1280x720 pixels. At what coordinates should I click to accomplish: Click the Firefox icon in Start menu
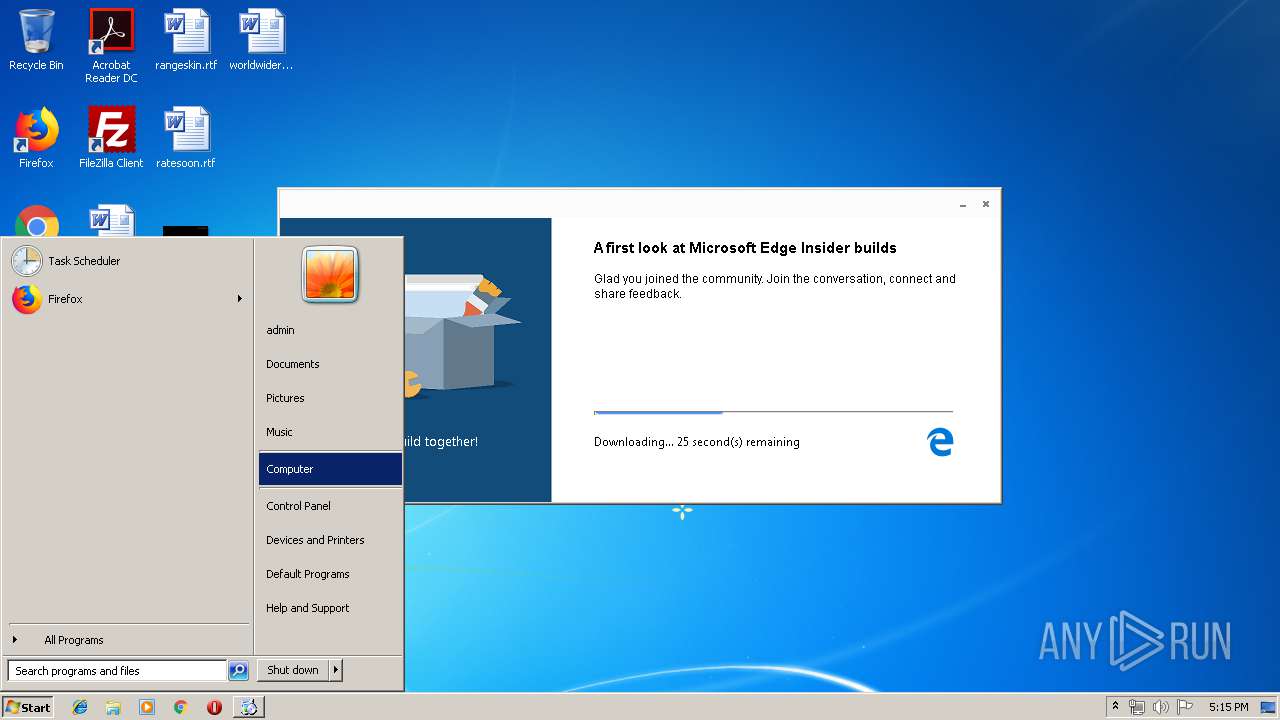pyautogui.click(x=27, y=299)
